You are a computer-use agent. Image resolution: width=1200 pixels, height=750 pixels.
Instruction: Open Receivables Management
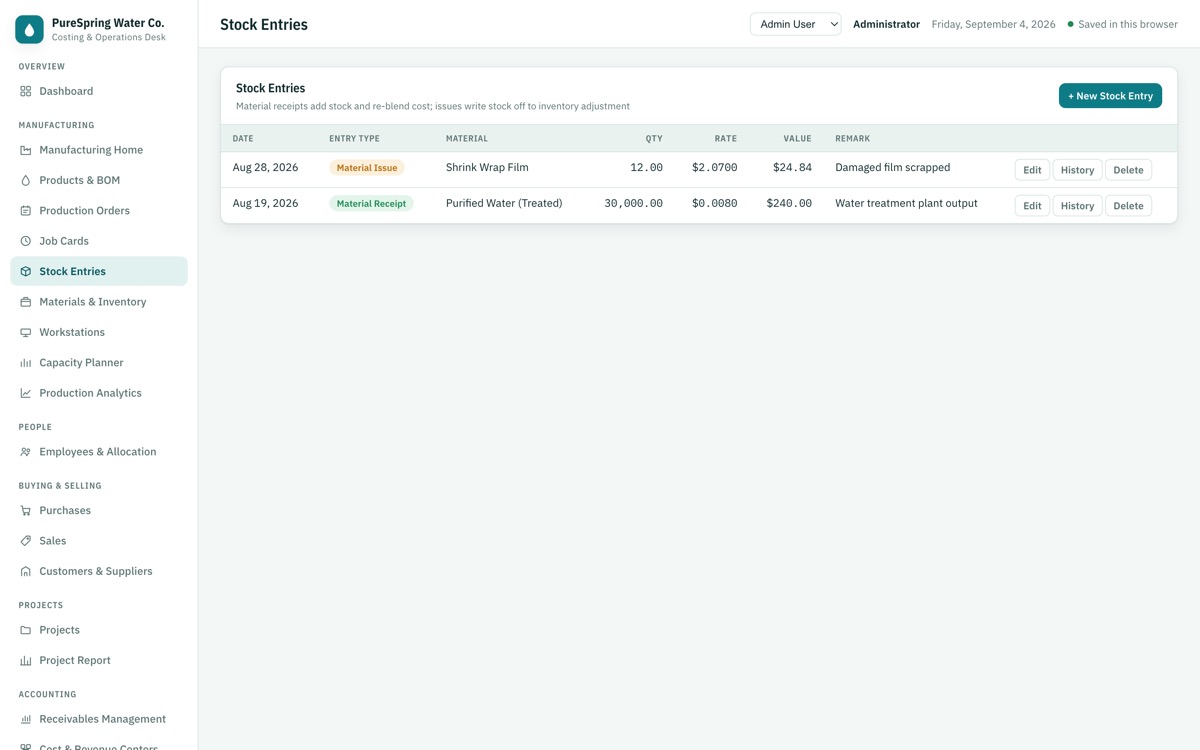99,719
